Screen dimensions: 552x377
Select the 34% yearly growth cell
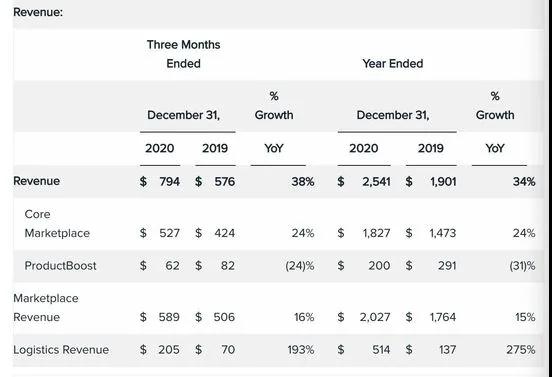(x=524, y=182)
